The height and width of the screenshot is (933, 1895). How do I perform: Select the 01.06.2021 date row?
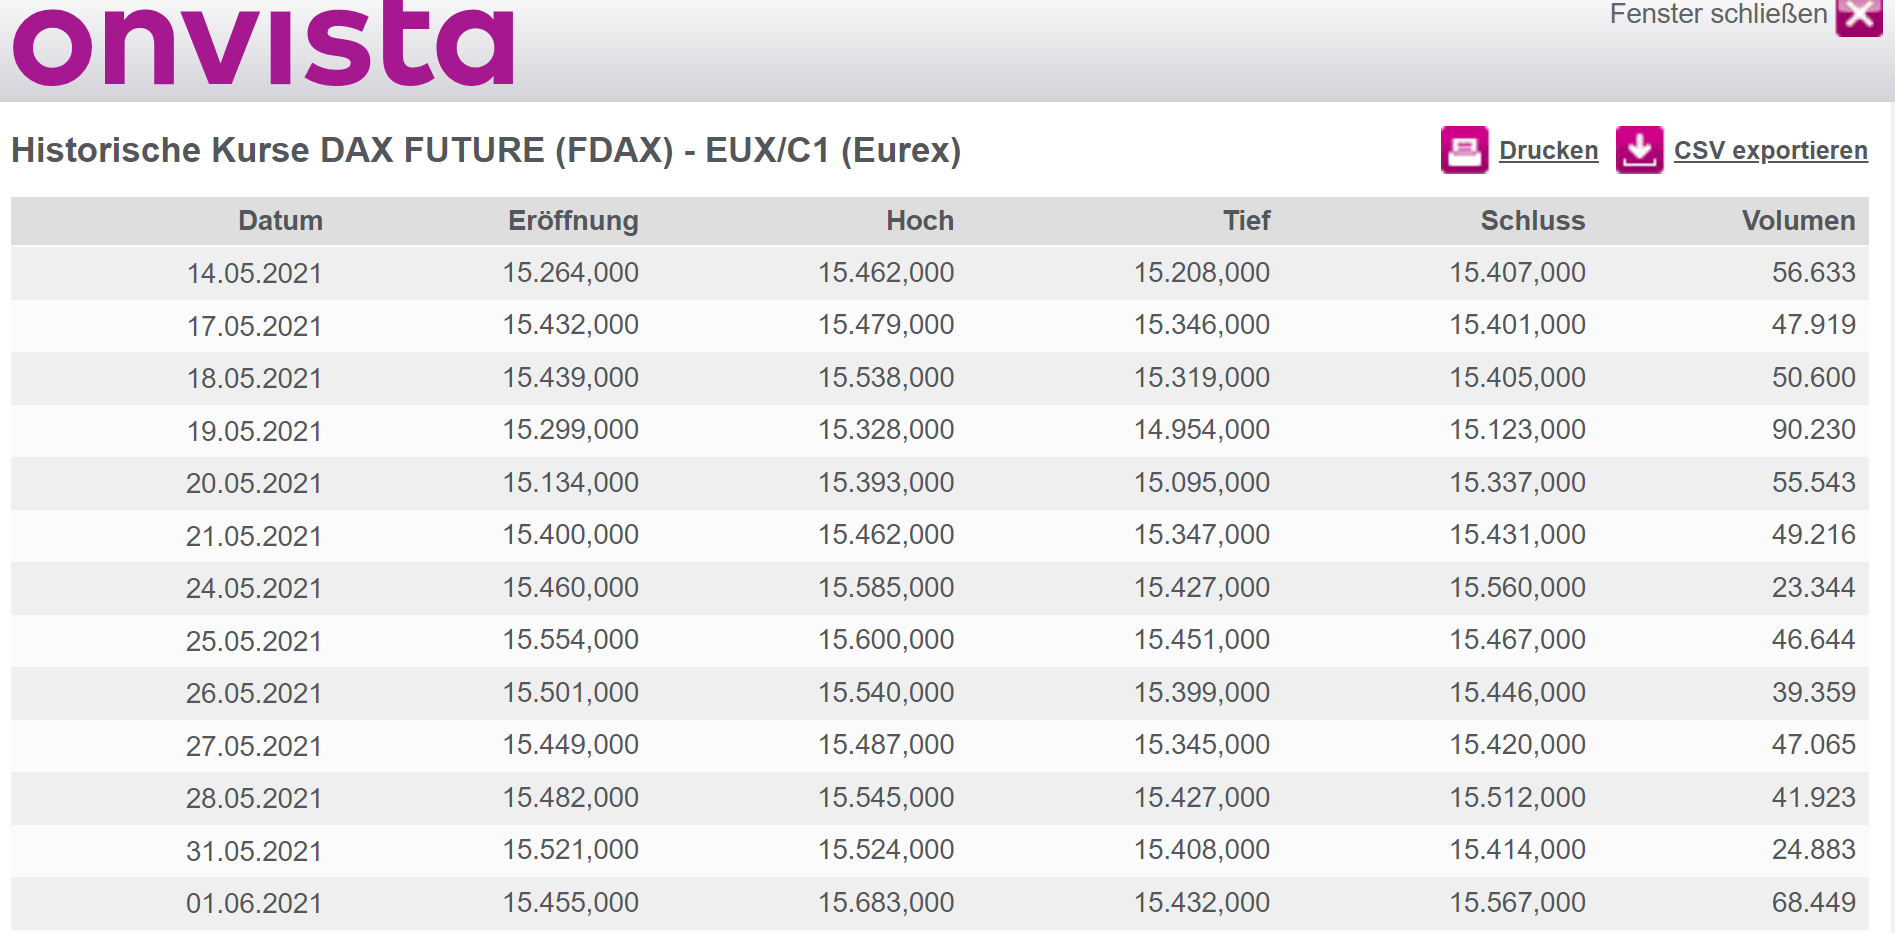254,903
